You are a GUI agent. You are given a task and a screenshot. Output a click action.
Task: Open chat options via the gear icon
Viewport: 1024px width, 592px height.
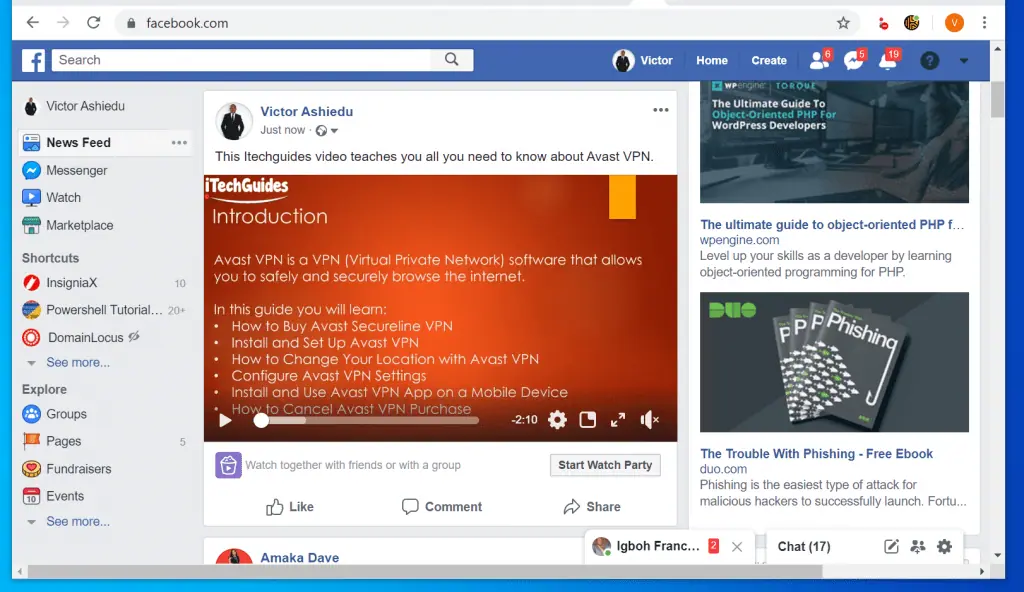click(x=942, y=546)
